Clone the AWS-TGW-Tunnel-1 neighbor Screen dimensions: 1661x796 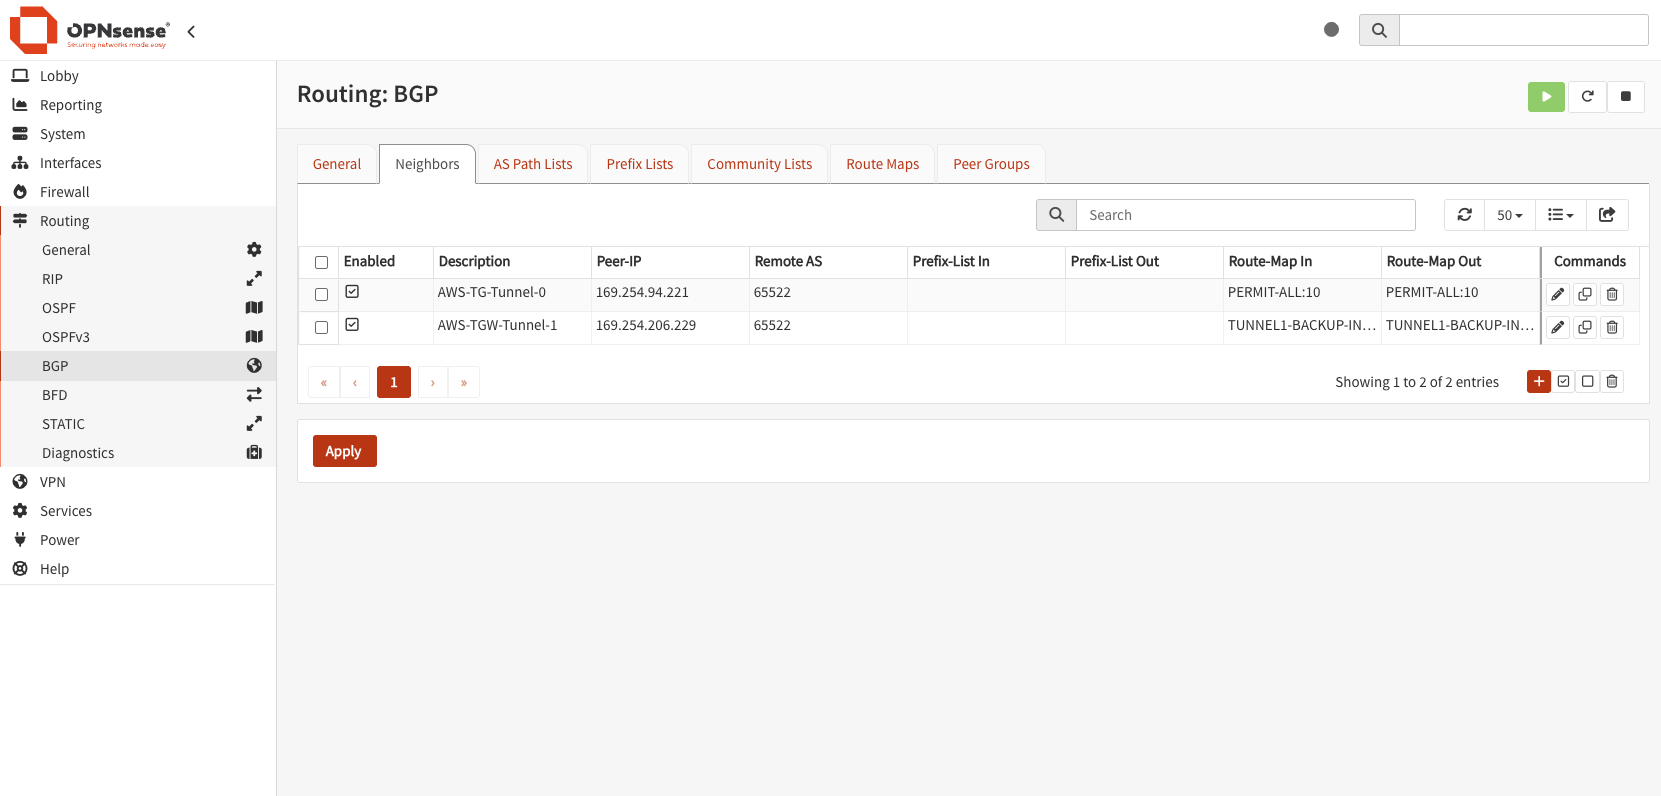click(x=1585, y=328)
